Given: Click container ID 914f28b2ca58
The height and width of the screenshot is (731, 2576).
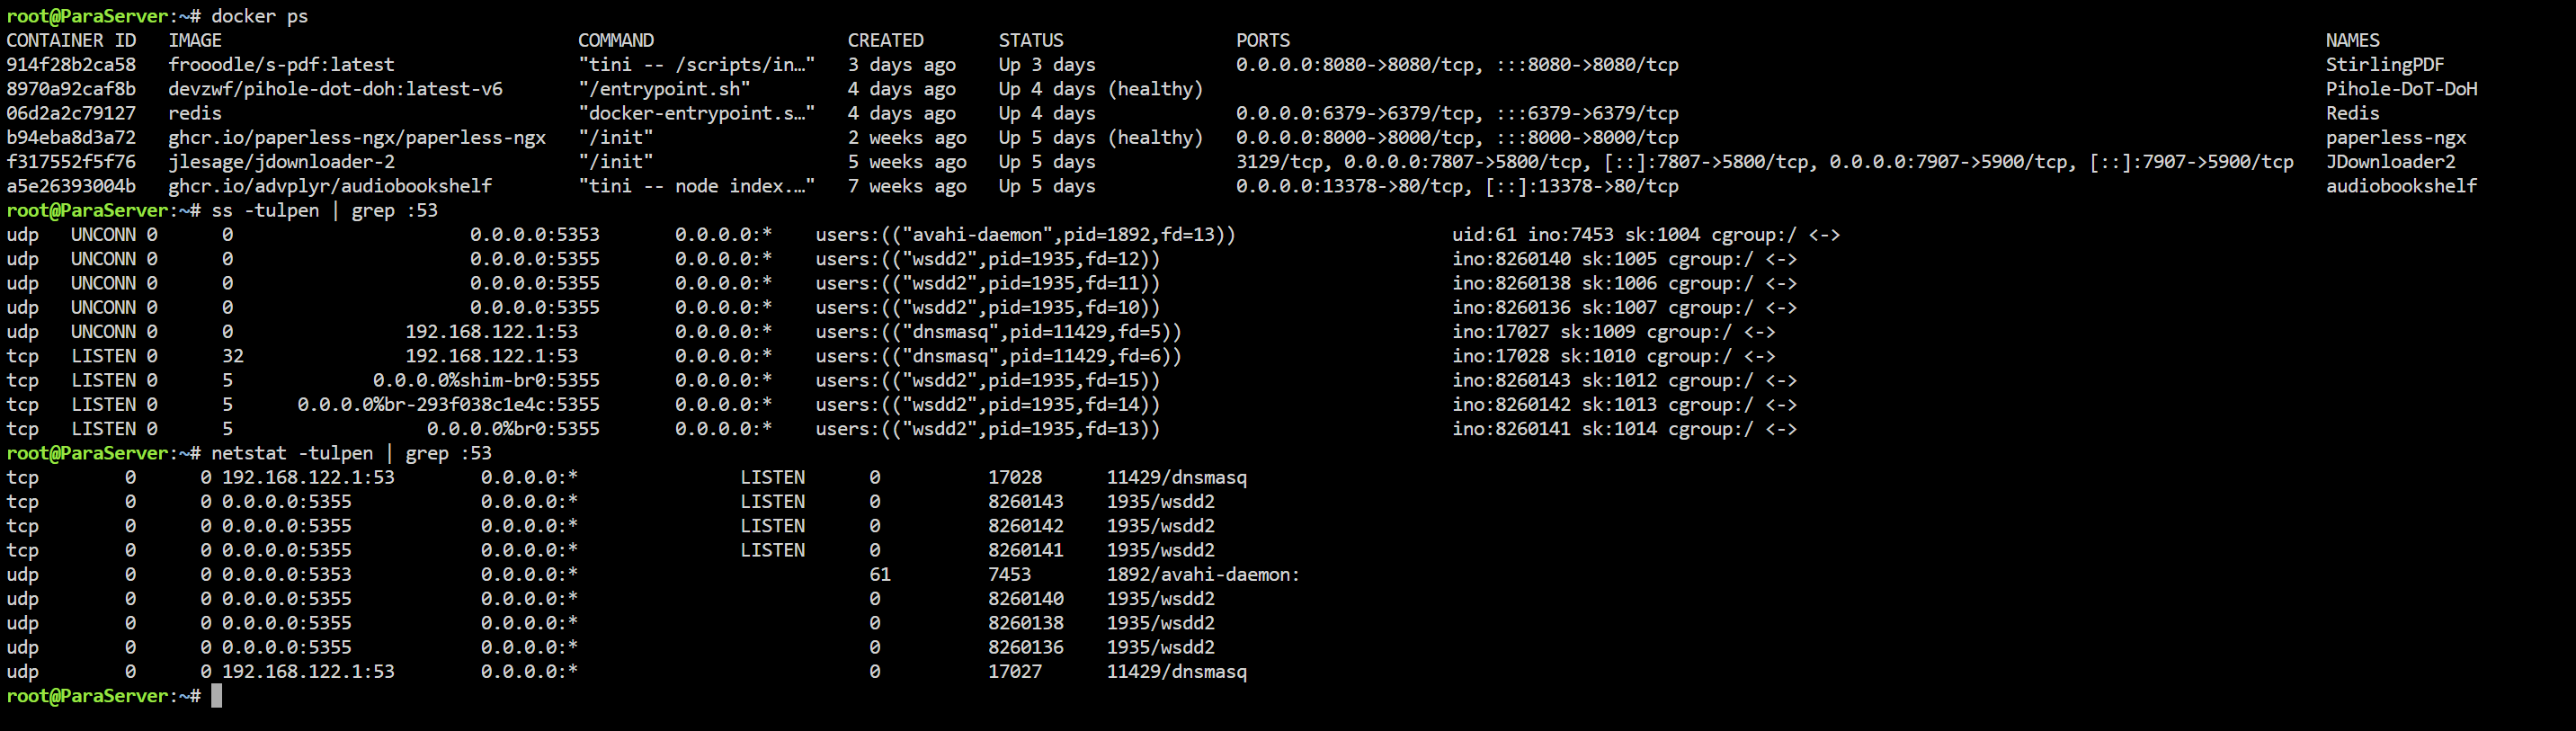Looking at the screenshot, I should (x=71, y=65).
